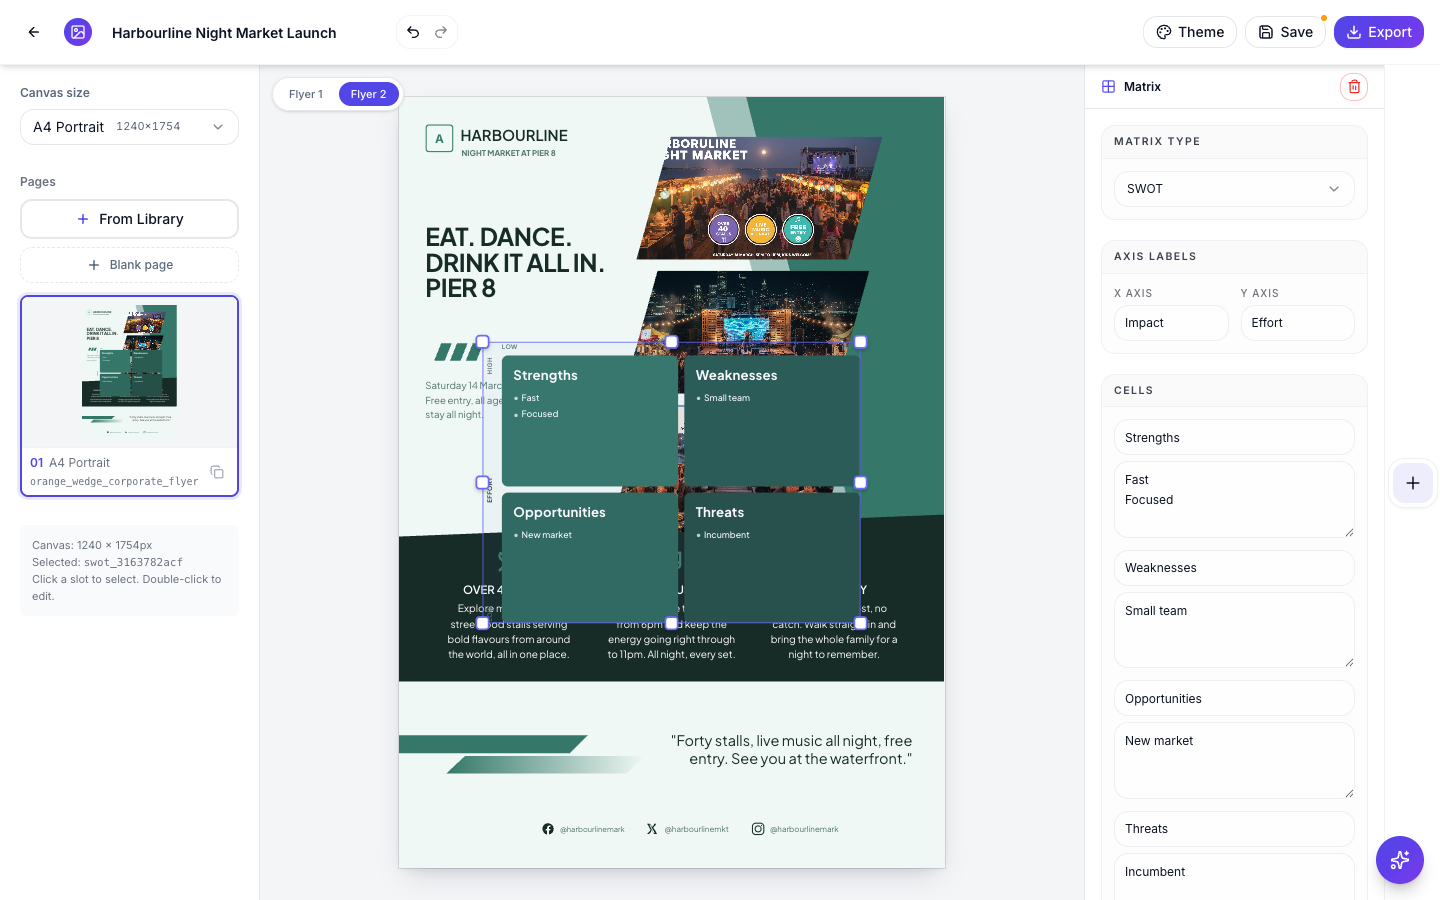
Task: Edit the New market text area
Action: (x=1234, y=760)
